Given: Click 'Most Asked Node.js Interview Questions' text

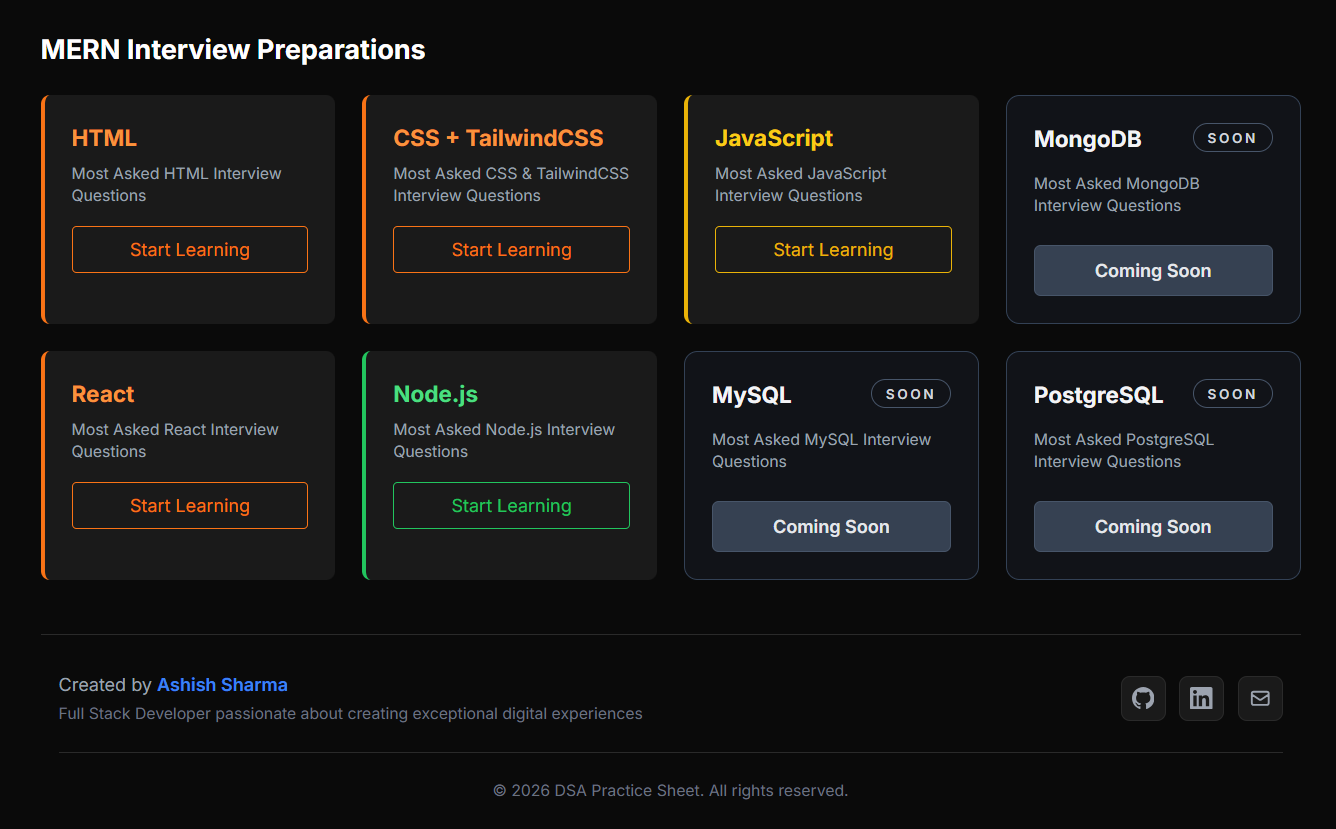Looking at the screenshot, I should click(504, 440).
